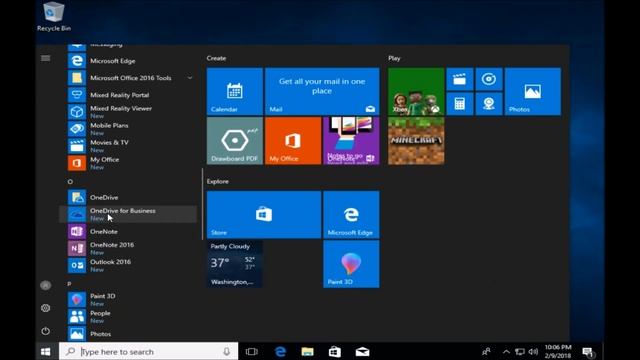Launch Outlook 2016
Image resolution: width=640 pixels, height=360 pixels.
coord(128,265)
